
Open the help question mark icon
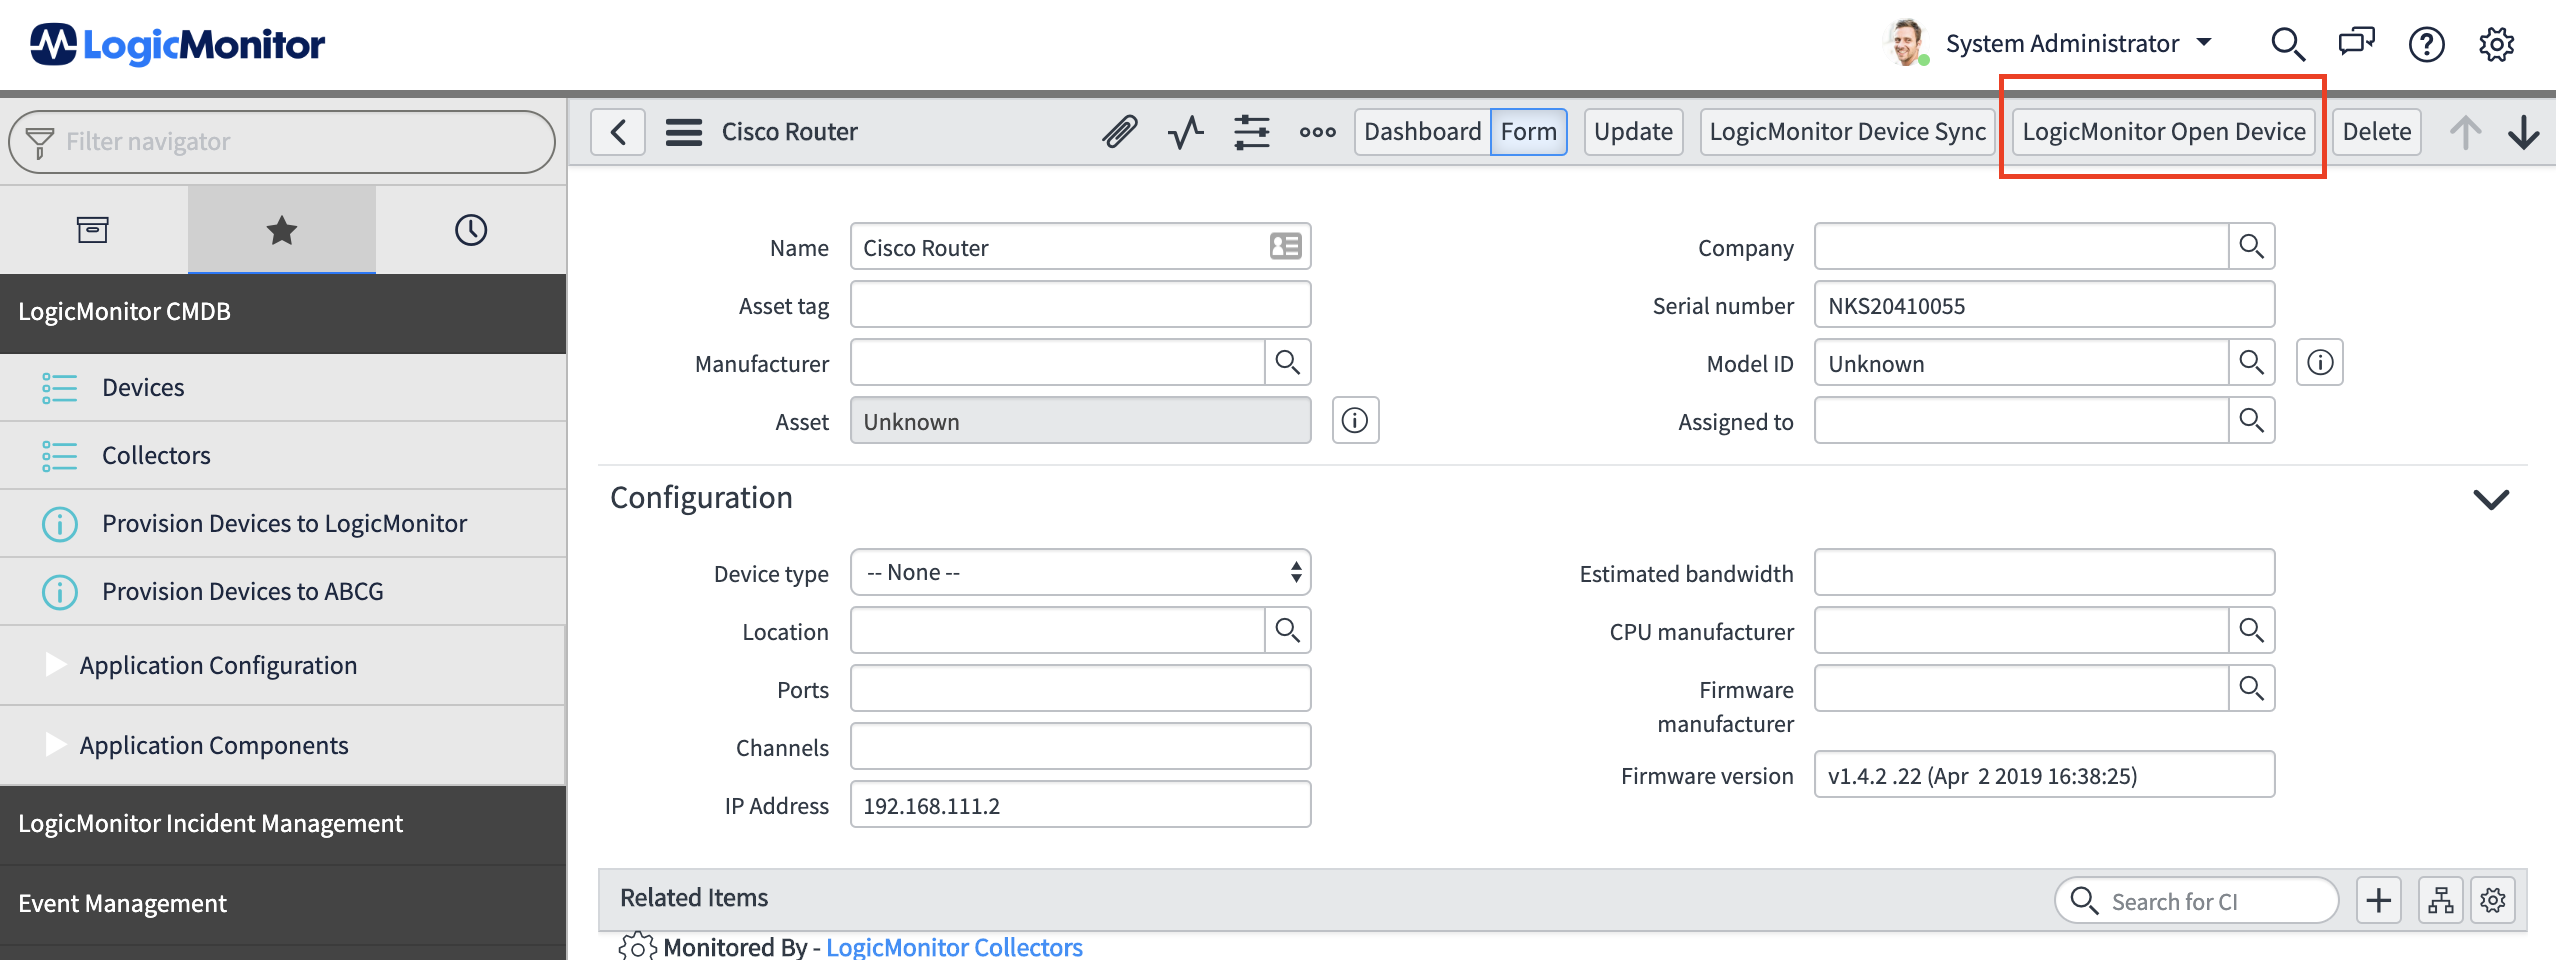[2427, 44]
